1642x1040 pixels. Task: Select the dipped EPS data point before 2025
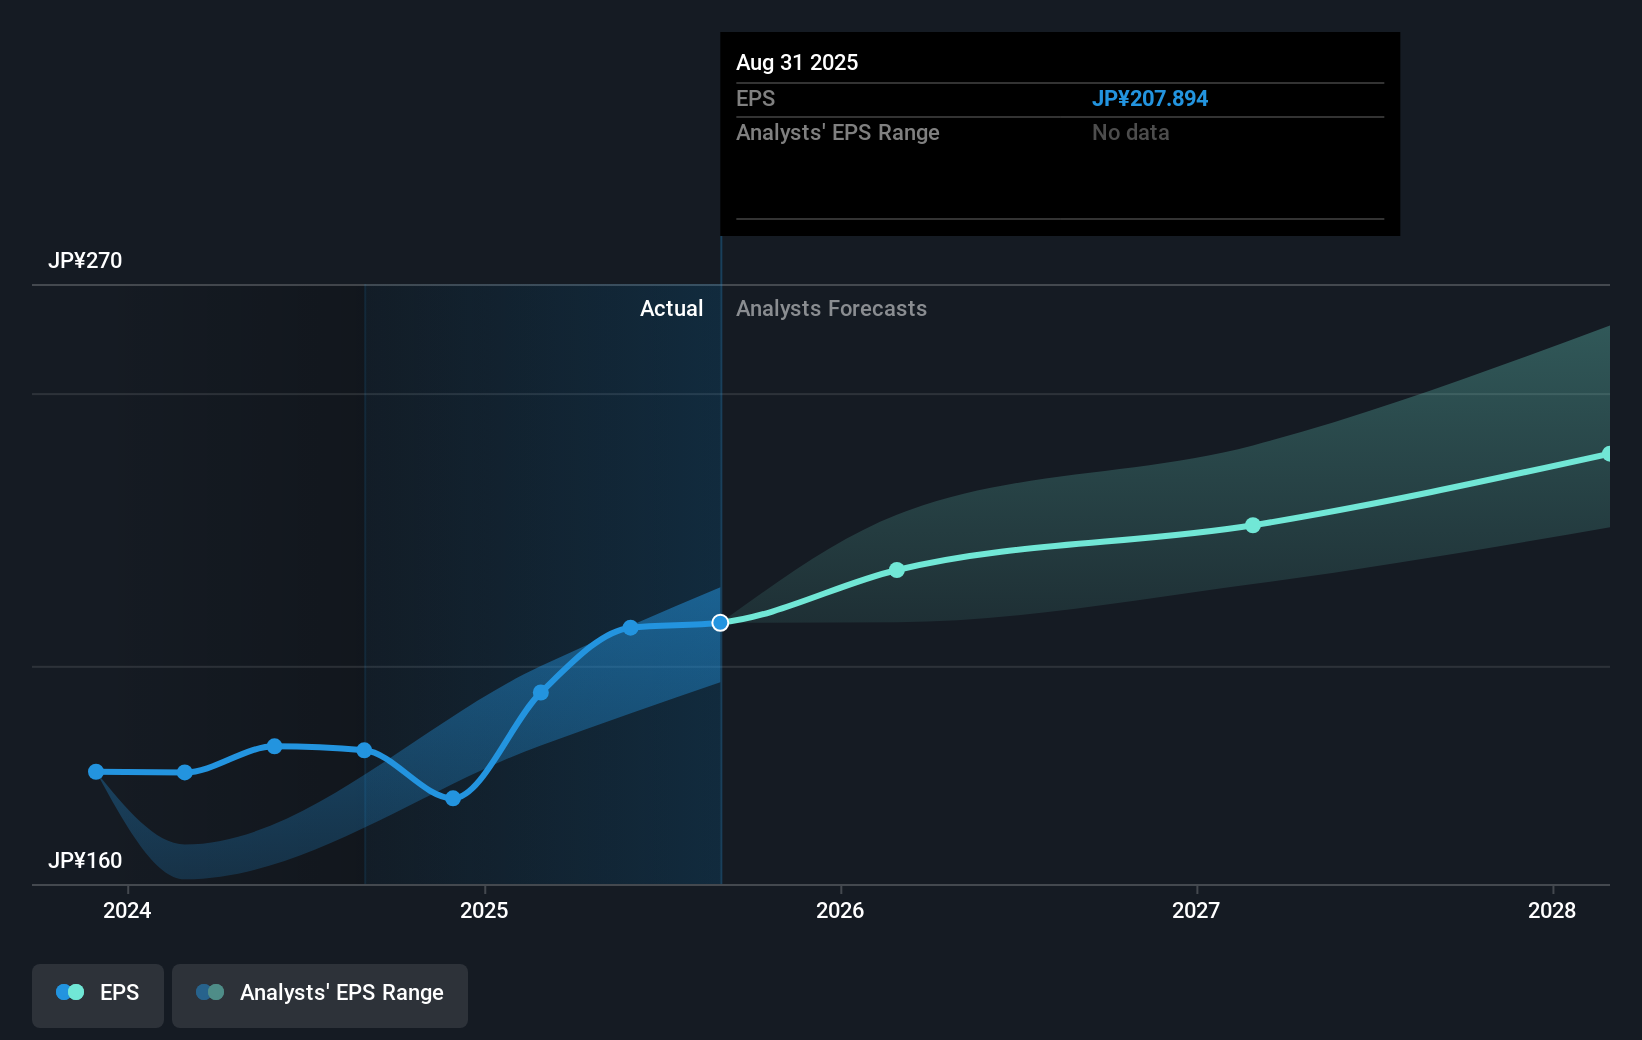452,798
